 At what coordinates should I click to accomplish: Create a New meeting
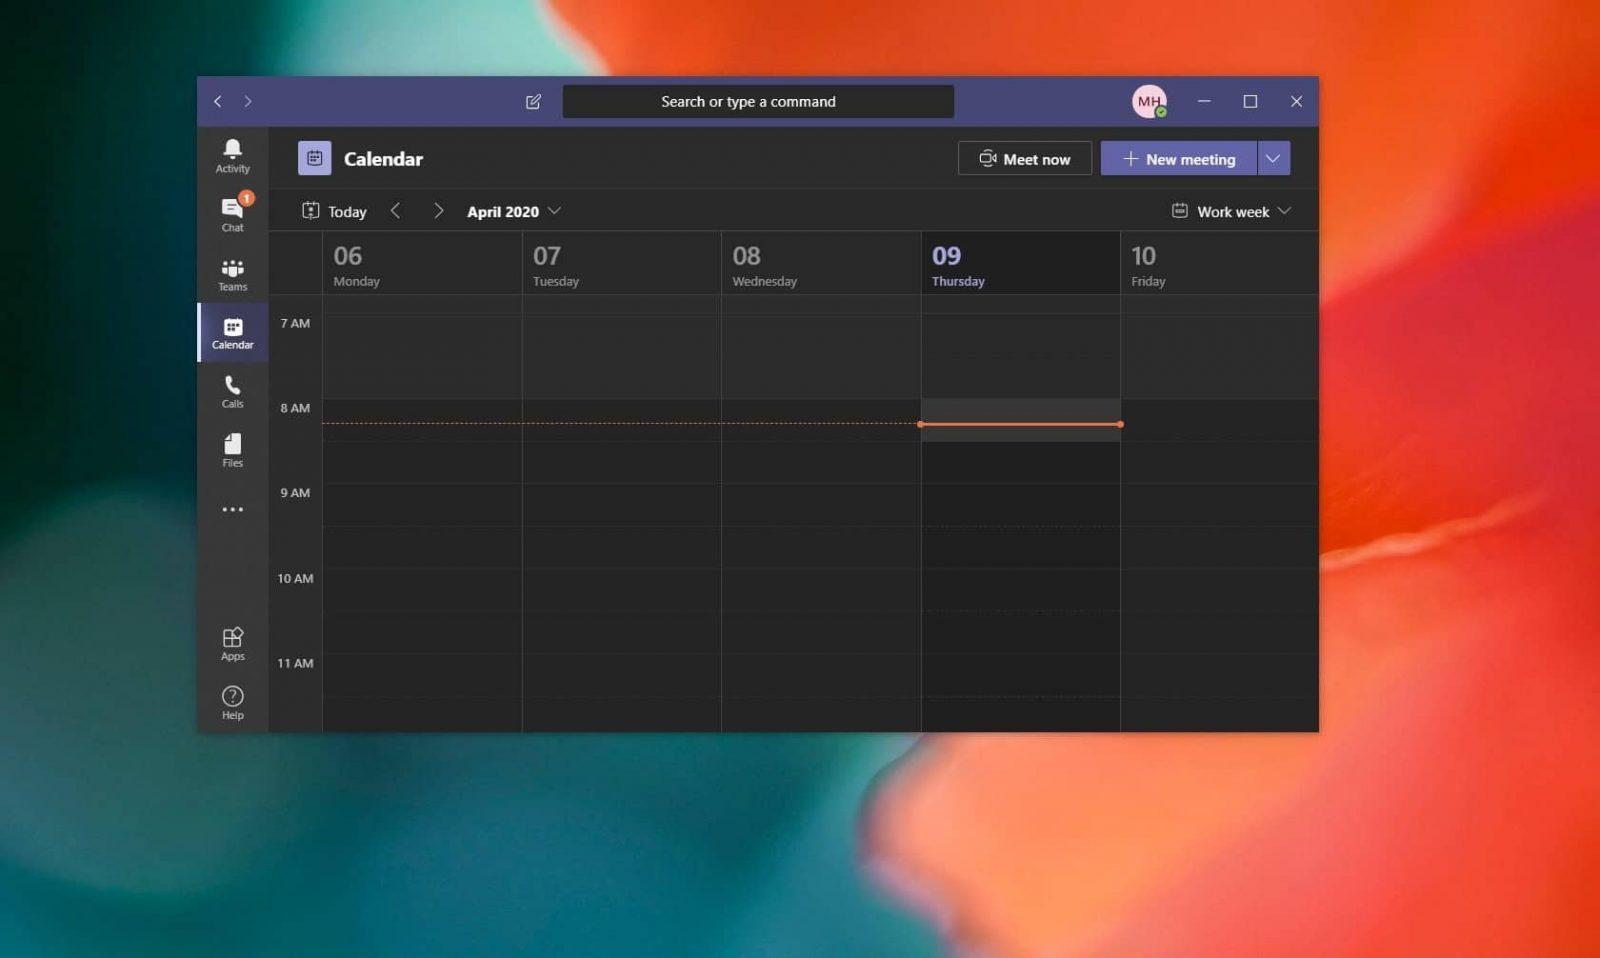point(1179,158)
